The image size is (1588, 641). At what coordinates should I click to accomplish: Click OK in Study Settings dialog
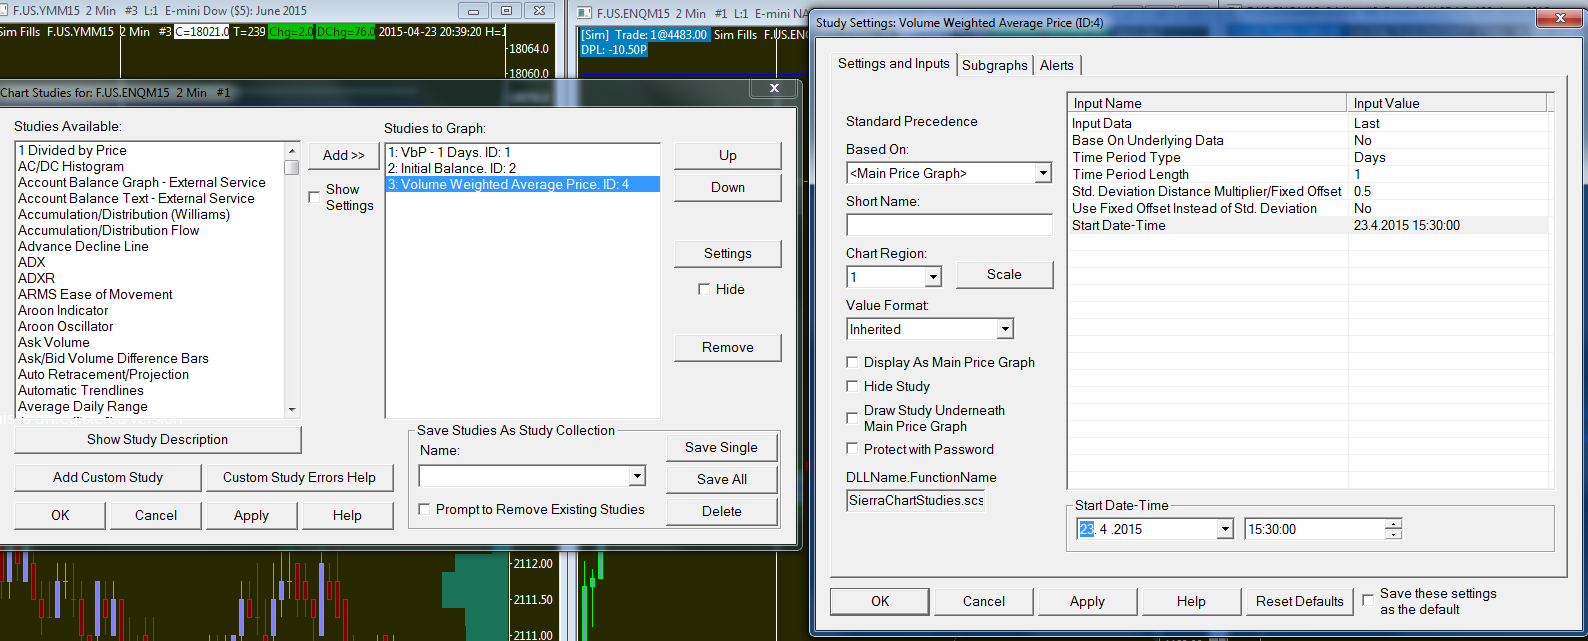(x=880, y=601)
